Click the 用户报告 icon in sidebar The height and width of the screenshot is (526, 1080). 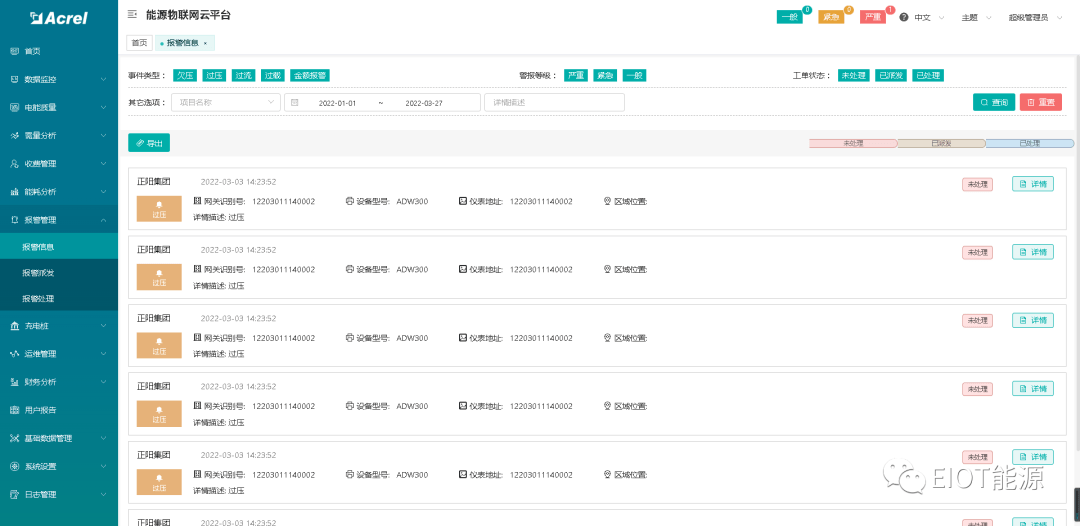coord(14,410)
